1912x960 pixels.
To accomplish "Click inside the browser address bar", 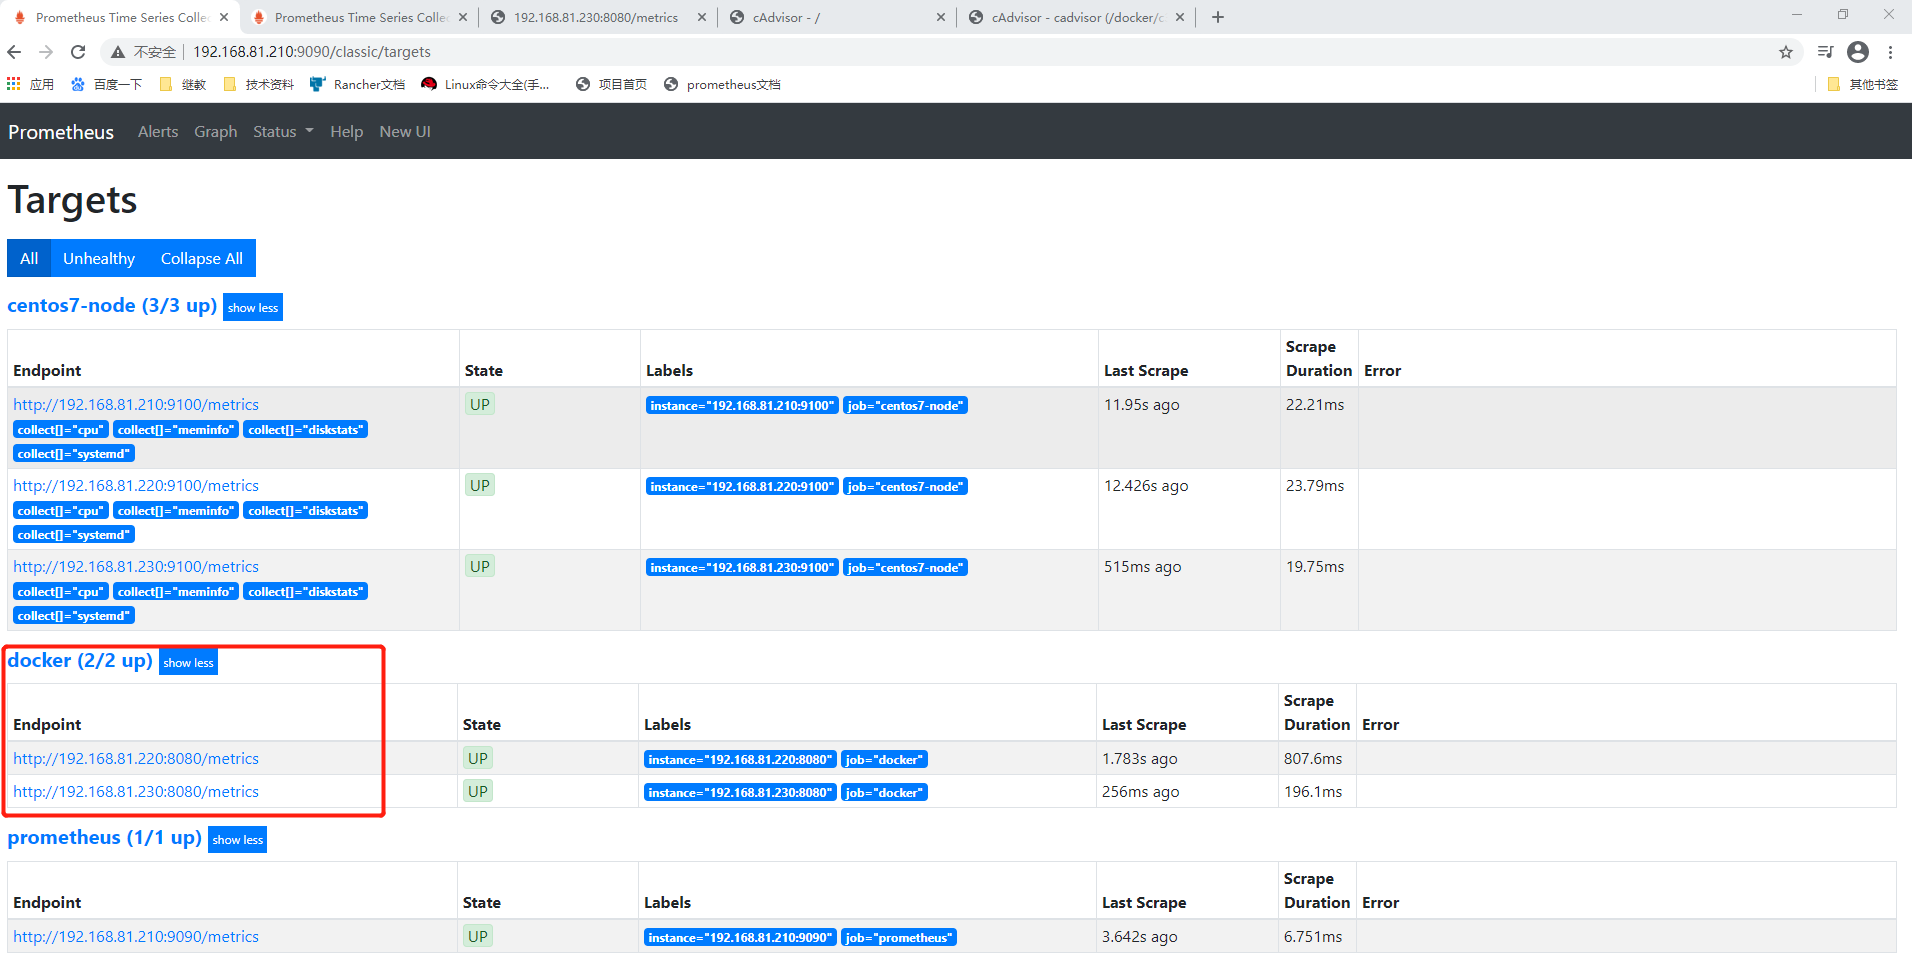I will click(x=600, y=52).
